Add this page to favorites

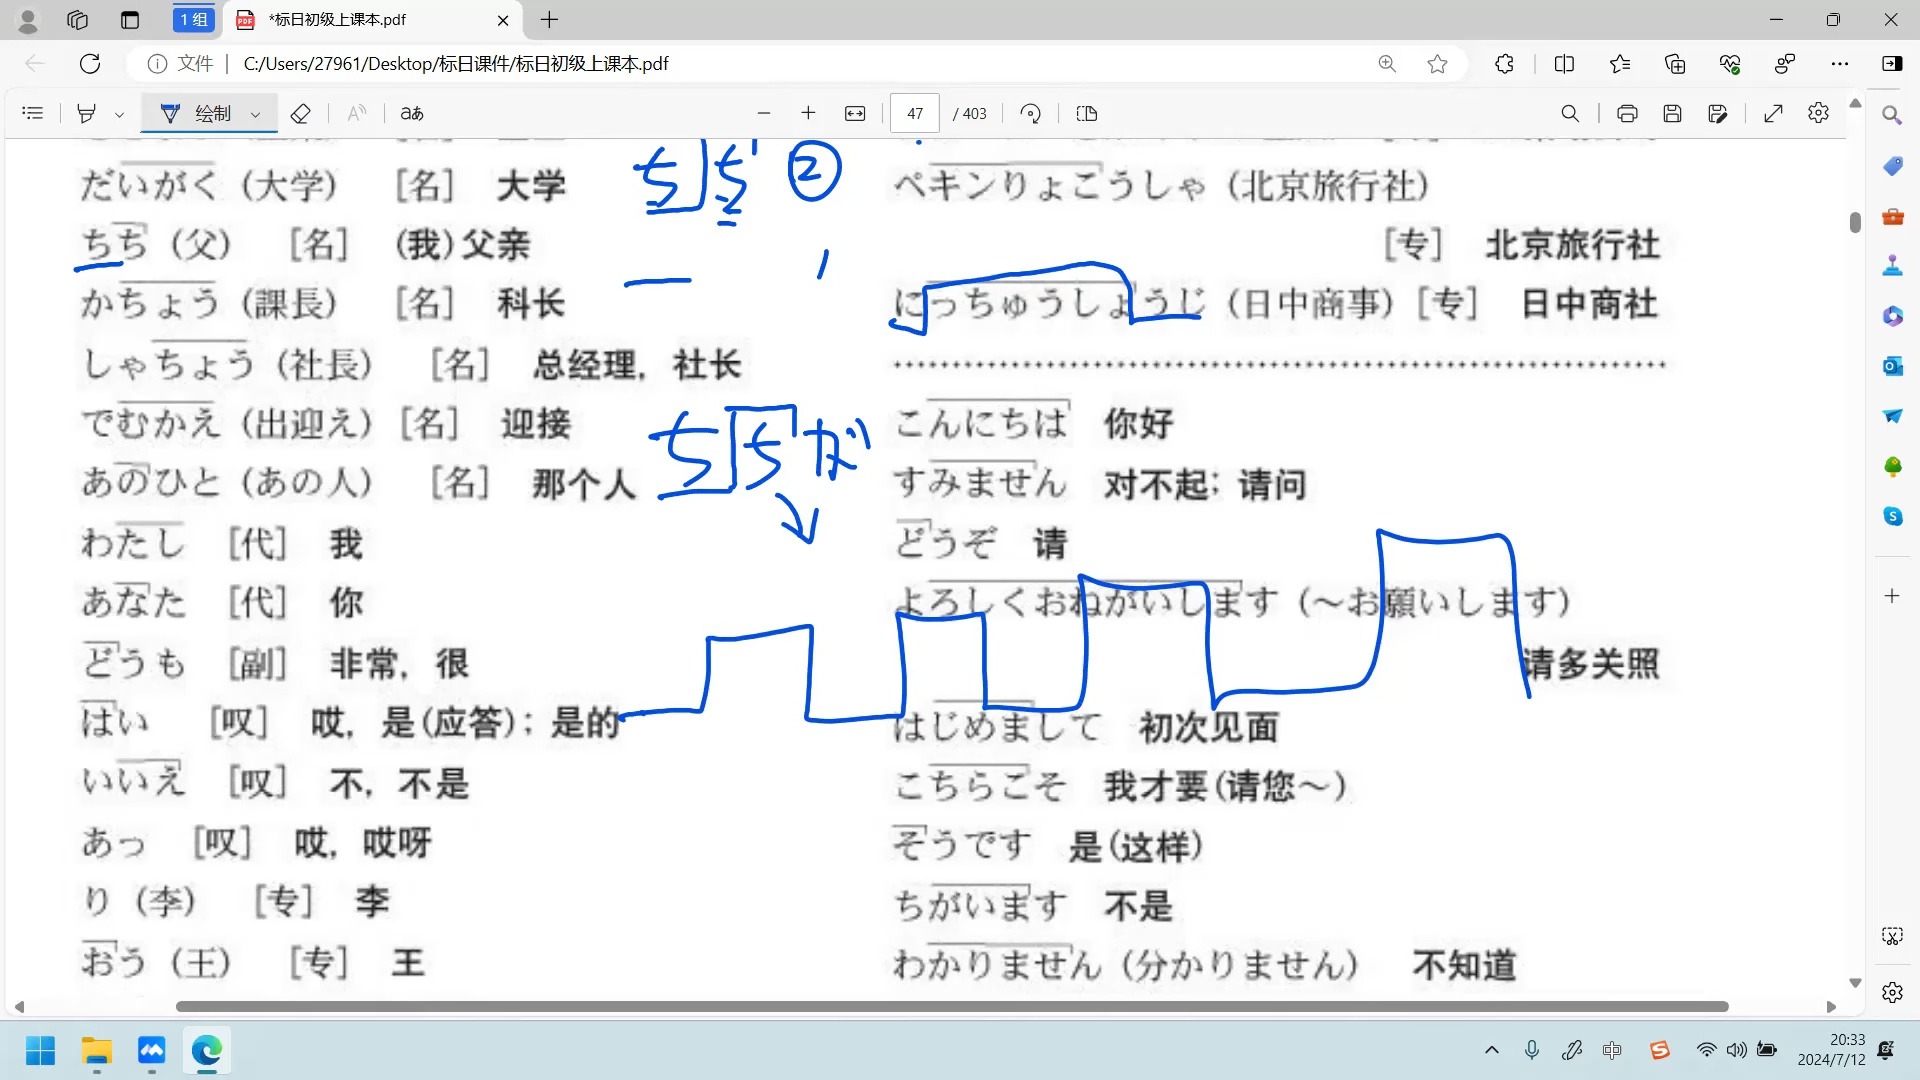coord(1437,64)
